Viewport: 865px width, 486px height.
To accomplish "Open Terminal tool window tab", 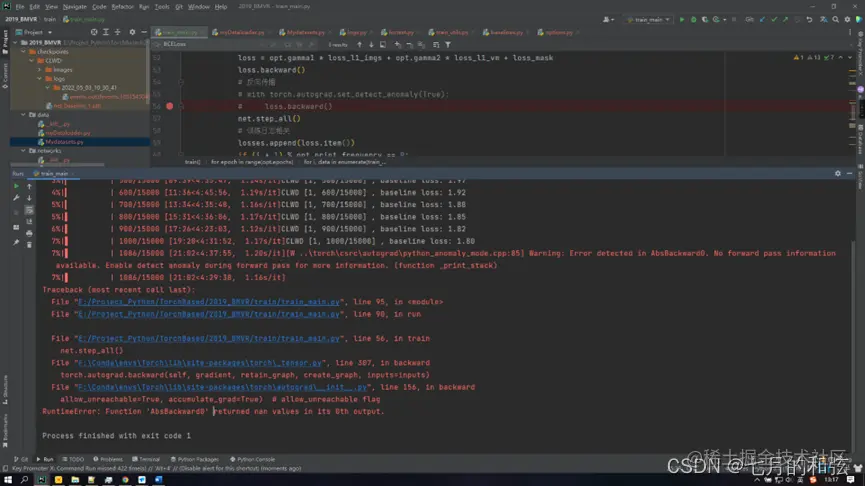I will tap(146, 459).
